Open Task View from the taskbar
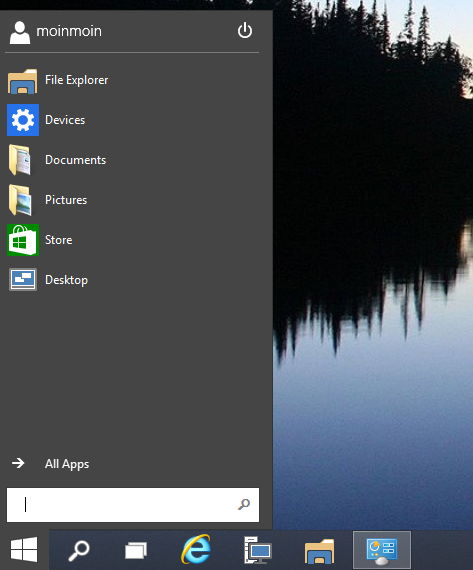Image resolution: width=473 pixels, height=570 pixels. (136, 550)
